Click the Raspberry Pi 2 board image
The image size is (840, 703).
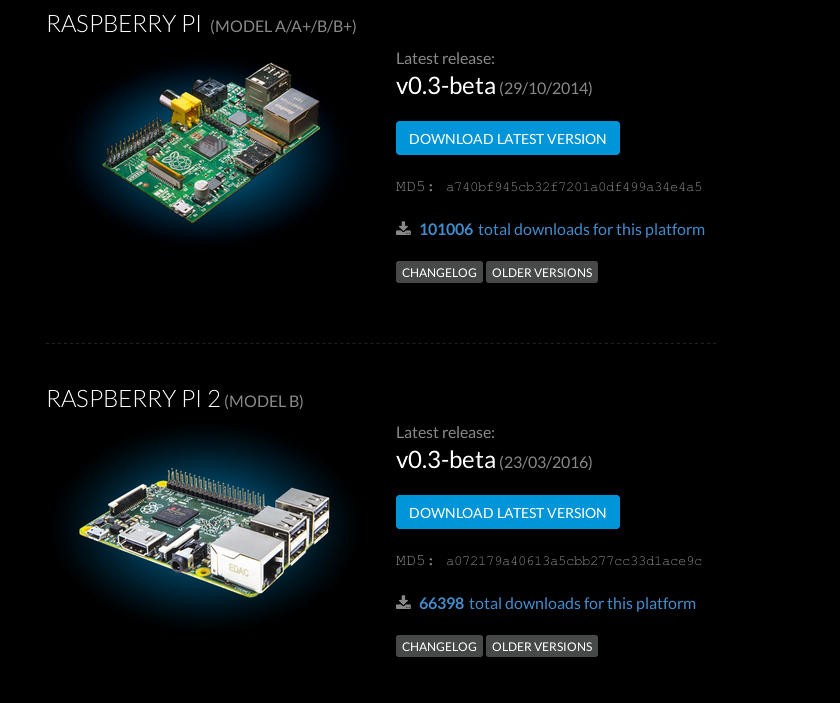pos(205,532)
